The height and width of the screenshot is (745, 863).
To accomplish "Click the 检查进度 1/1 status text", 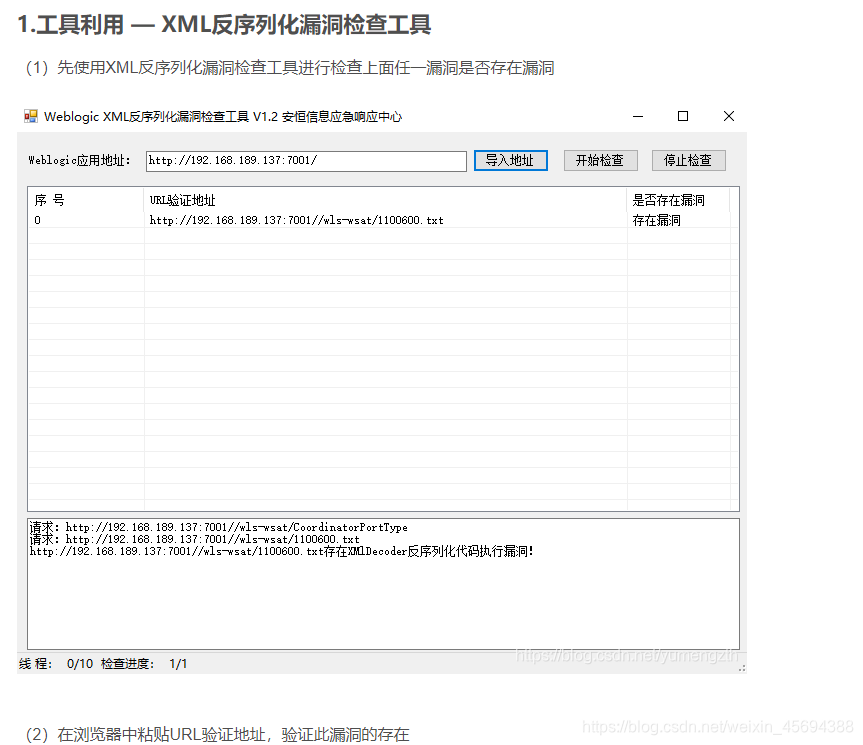I will (x=144, y=664).
